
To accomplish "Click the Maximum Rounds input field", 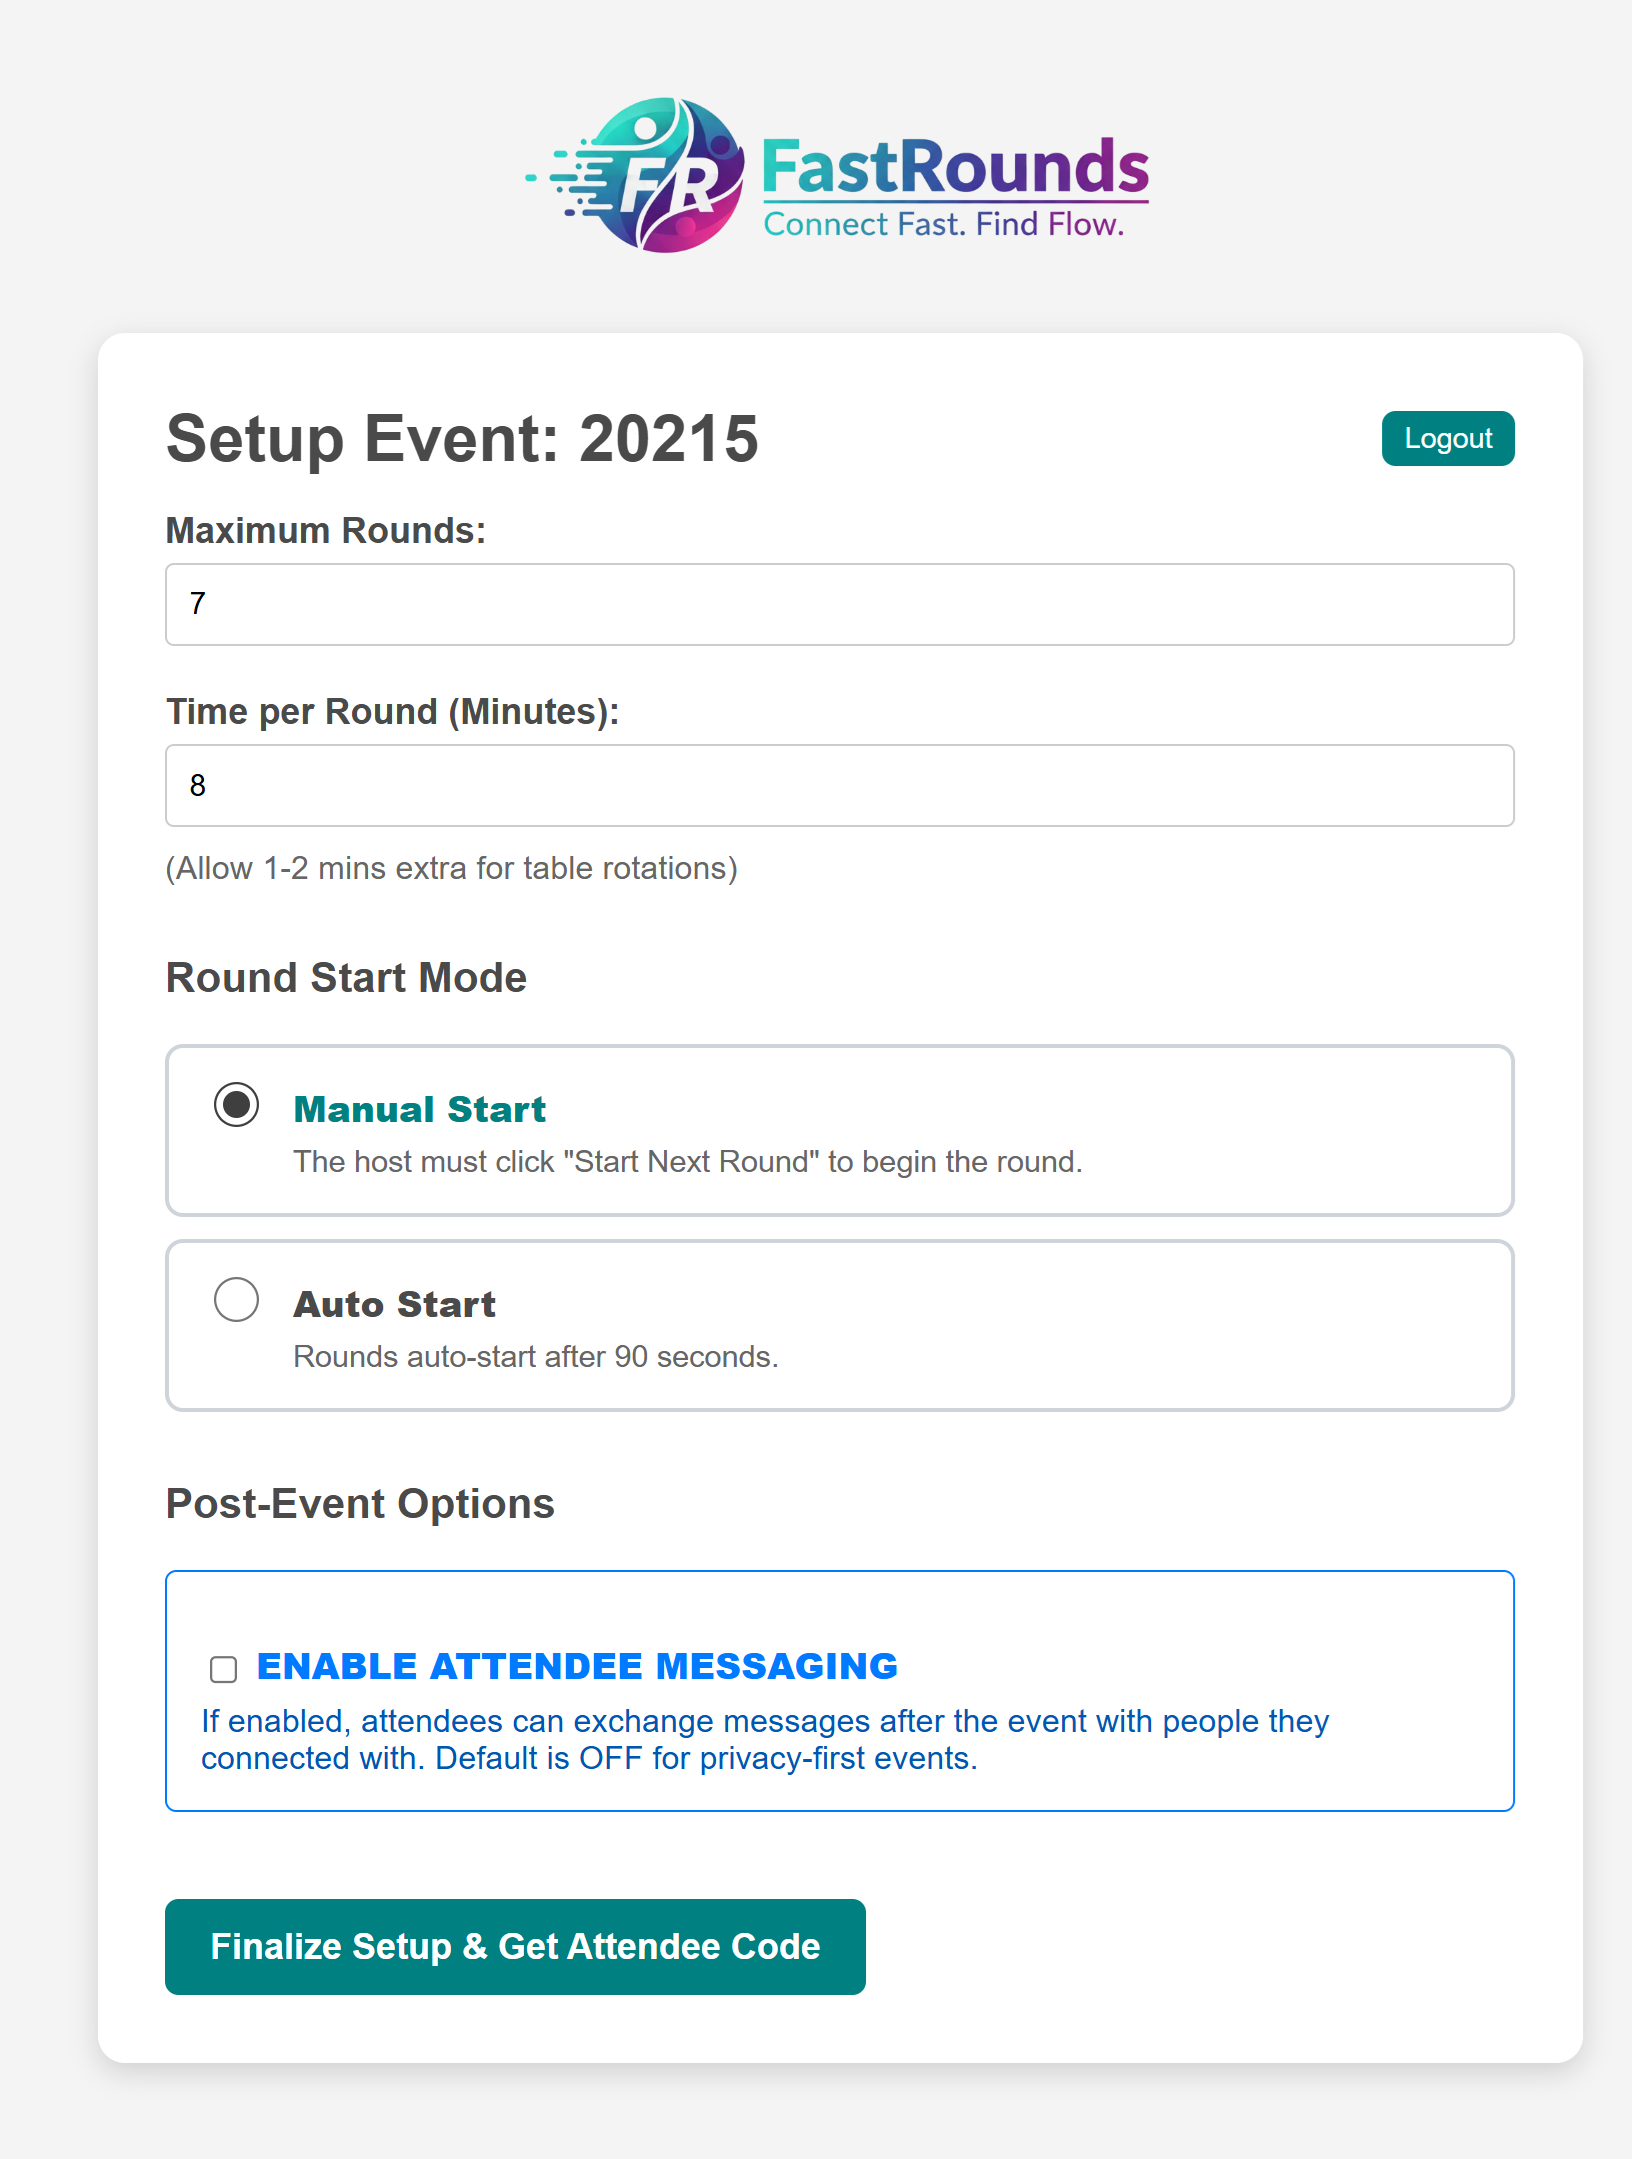I will [x=838, y=604].
